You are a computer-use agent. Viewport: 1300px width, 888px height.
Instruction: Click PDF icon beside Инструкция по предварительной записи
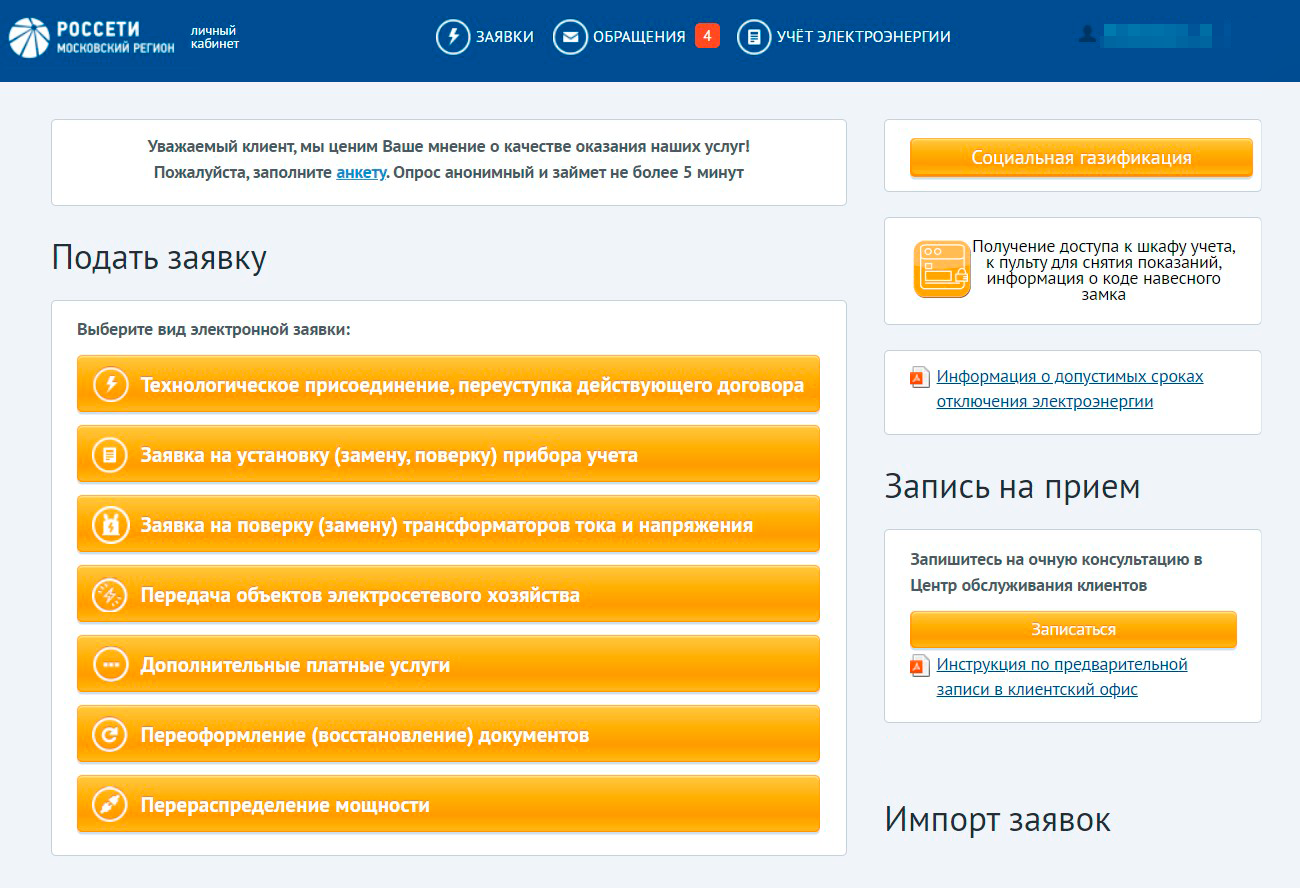point(920,666)
